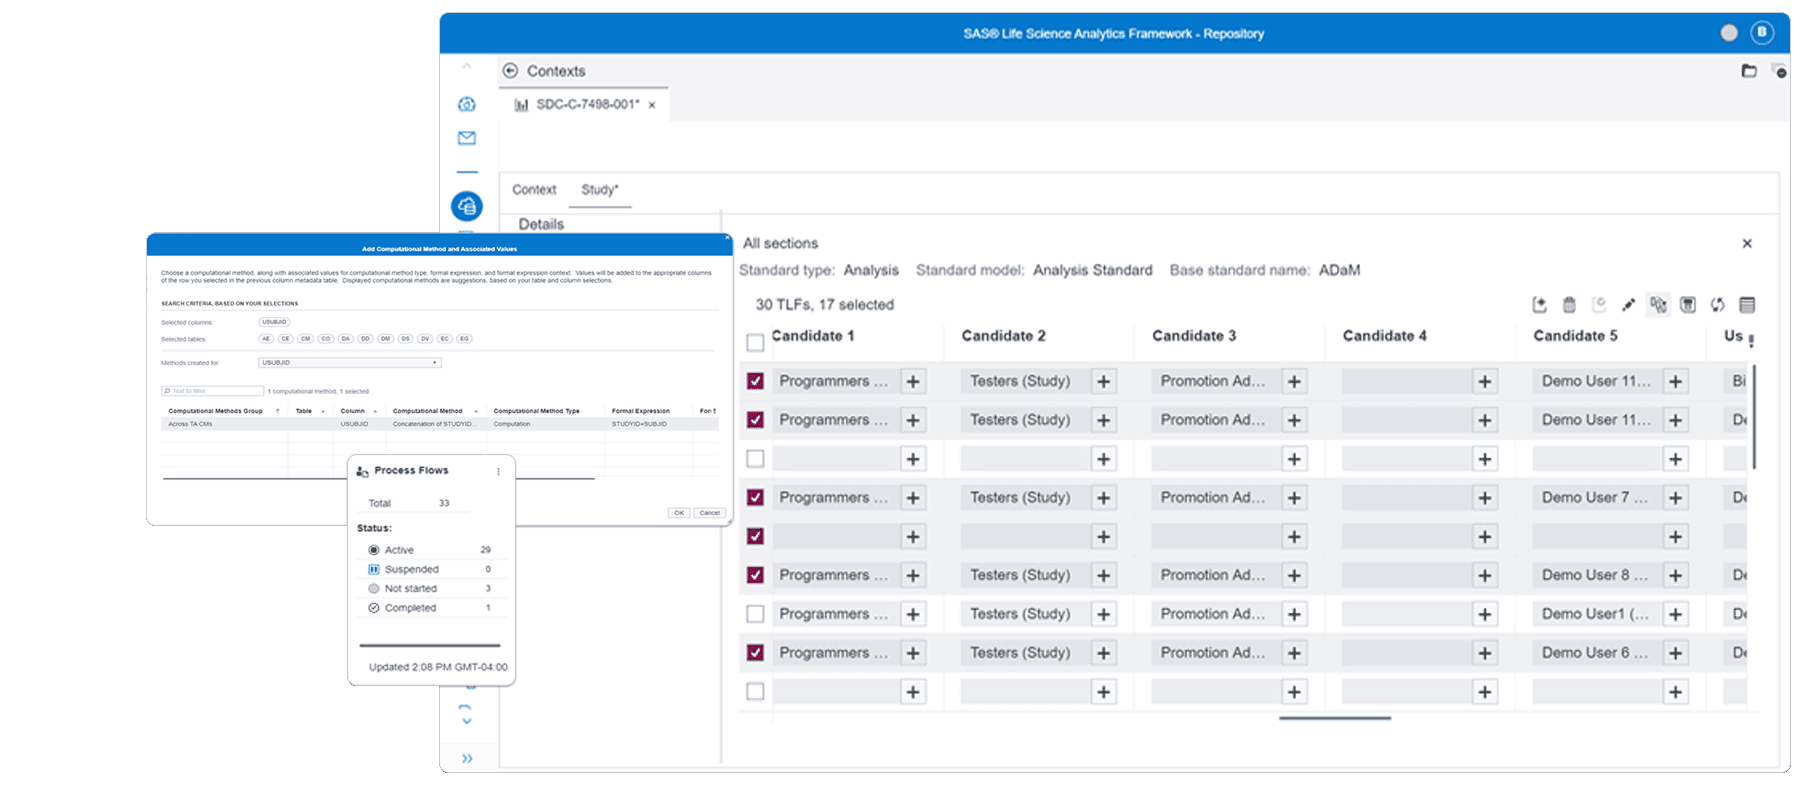1800x789 pixels.
Task: Uncheck the first row's checkbox
Action: point(755,381)
